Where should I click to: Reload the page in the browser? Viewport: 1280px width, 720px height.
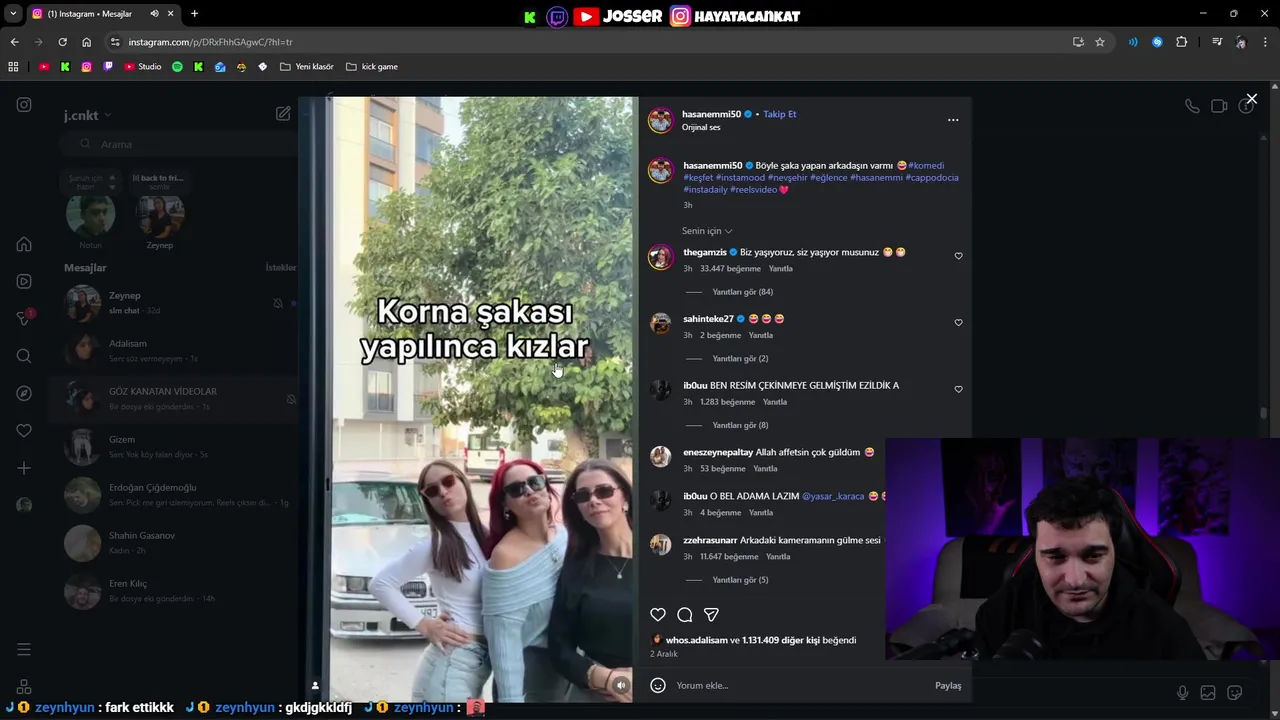[x=62, y=42]
